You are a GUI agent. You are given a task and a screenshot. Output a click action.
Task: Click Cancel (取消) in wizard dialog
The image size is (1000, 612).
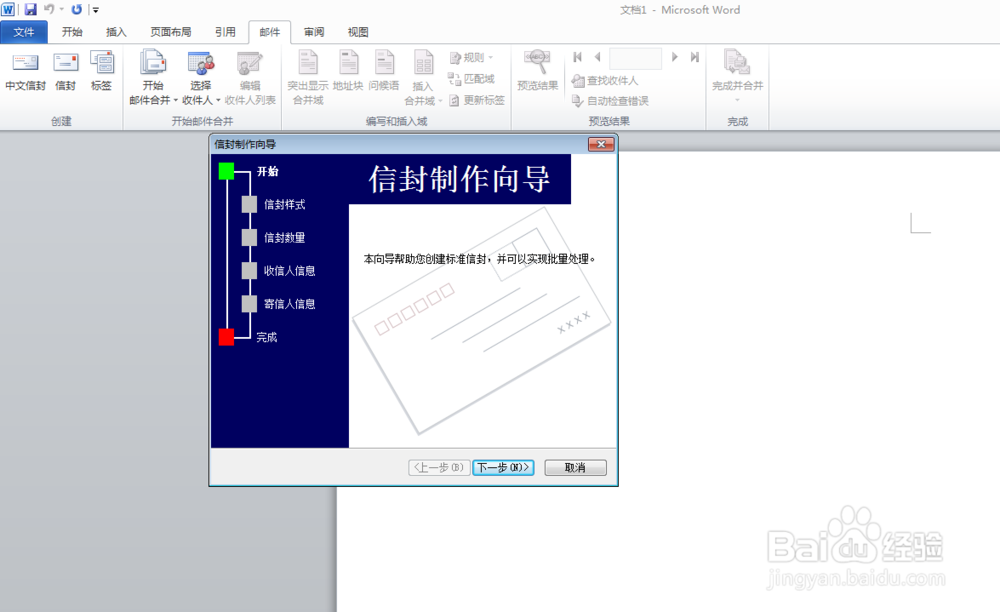[575, 468]
